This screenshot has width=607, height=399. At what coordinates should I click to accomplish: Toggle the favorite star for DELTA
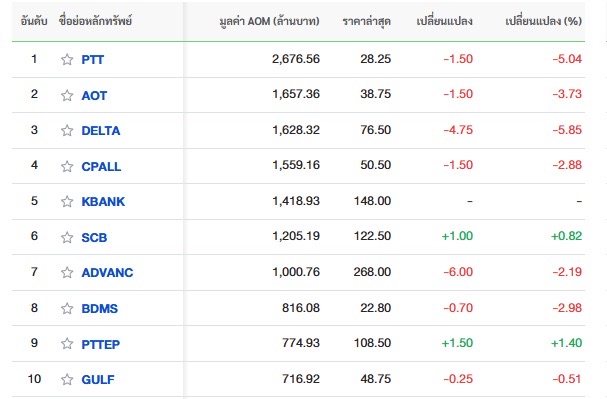tap(67, 130)
